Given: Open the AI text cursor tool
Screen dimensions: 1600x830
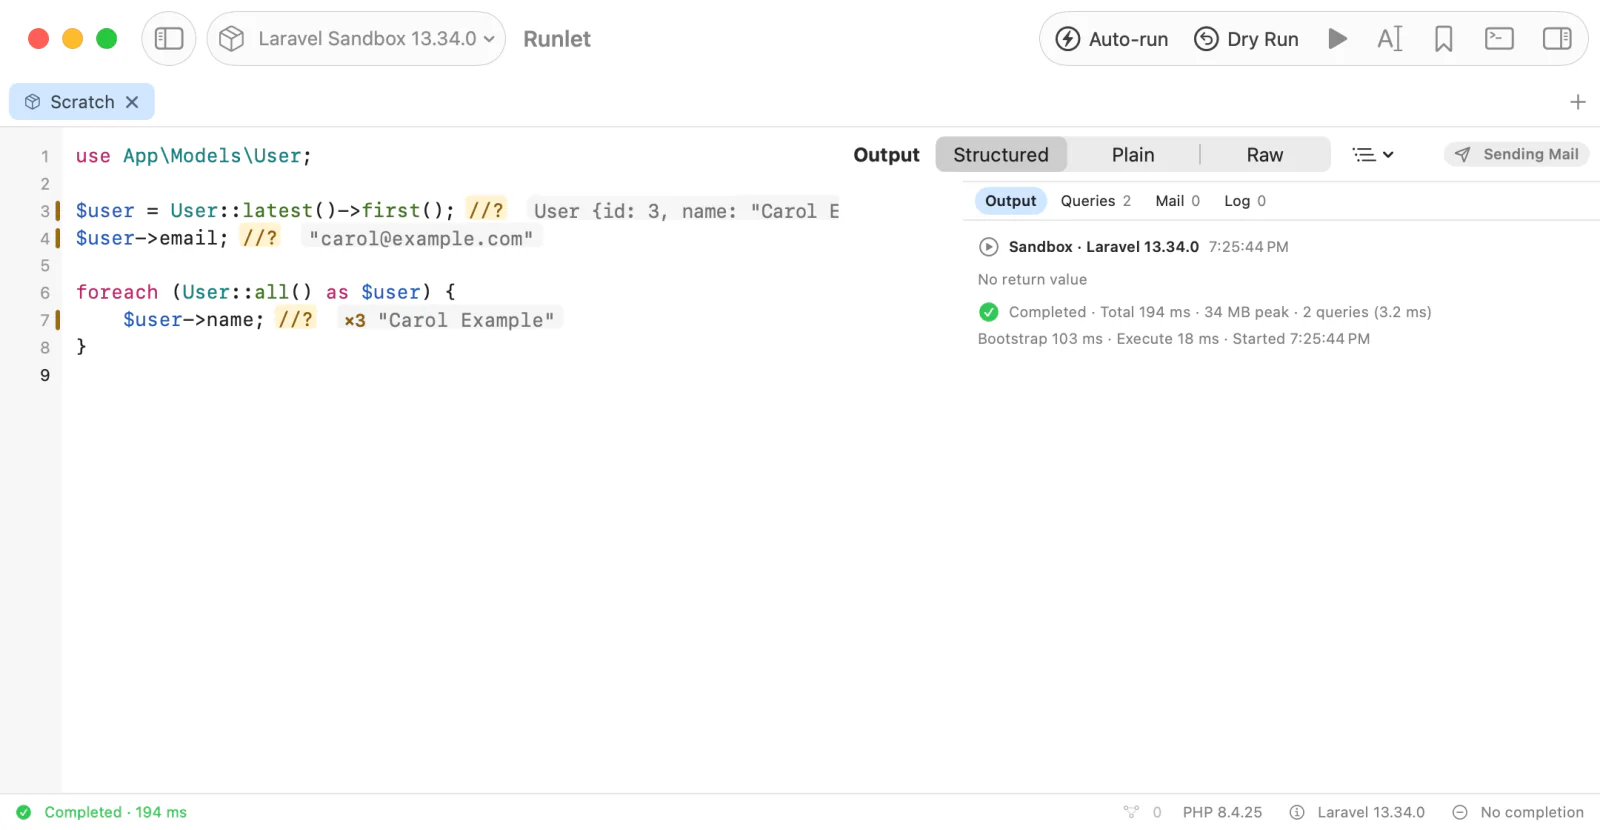Looking at the screenshot, I should 1390,39.
